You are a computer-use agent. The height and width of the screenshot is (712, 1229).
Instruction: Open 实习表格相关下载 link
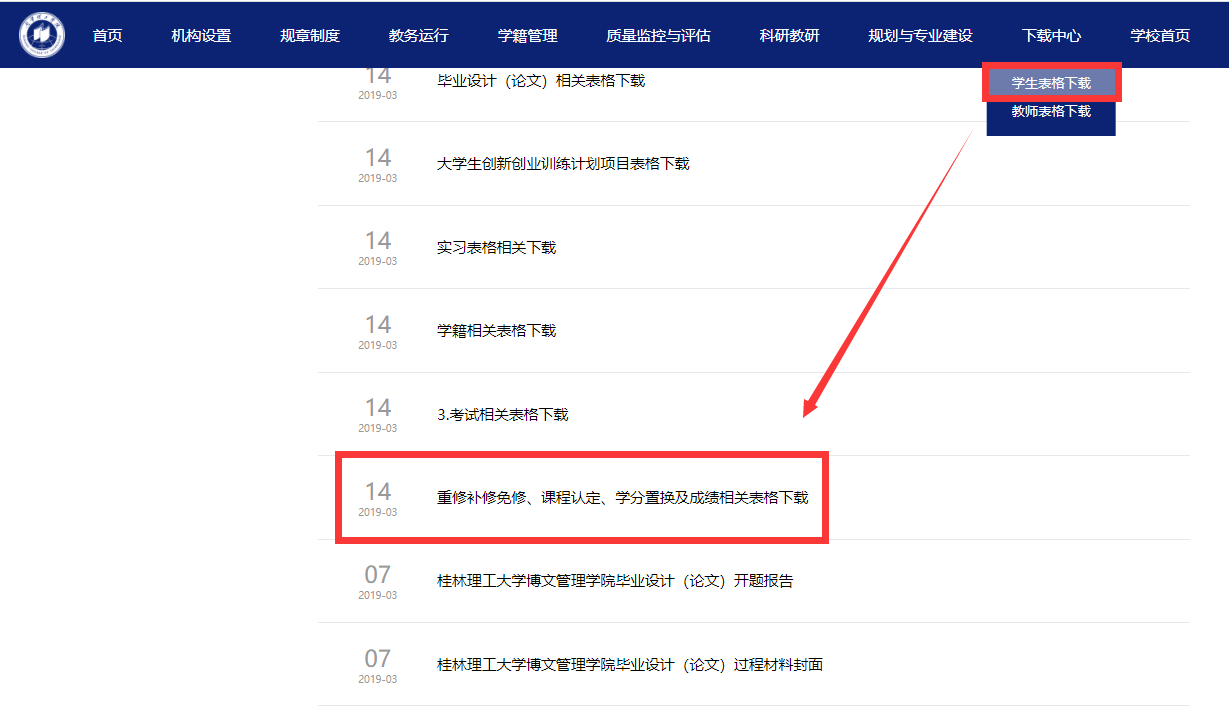(496, 247)
